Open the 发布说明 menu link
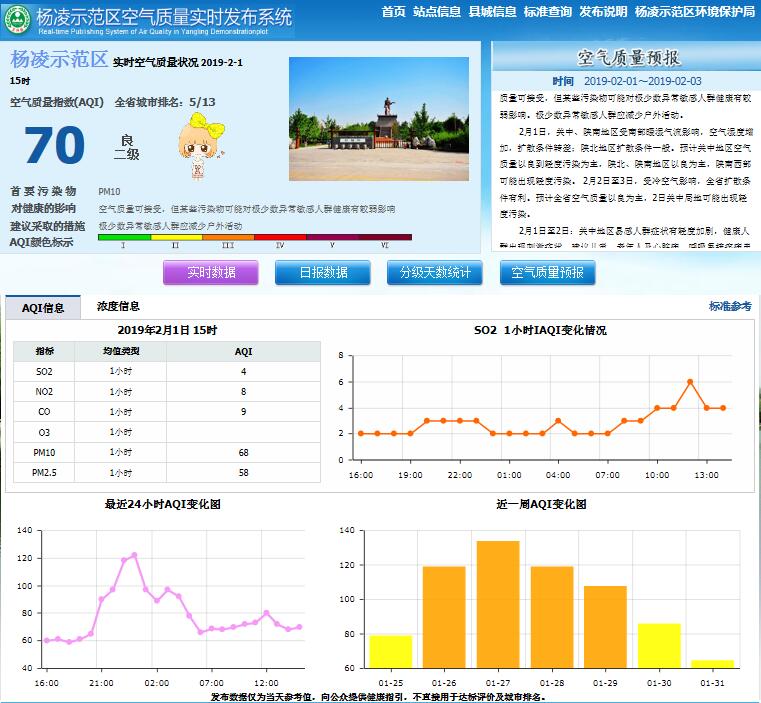The height and width of the screenshot is (703, 761). (603, 12)
